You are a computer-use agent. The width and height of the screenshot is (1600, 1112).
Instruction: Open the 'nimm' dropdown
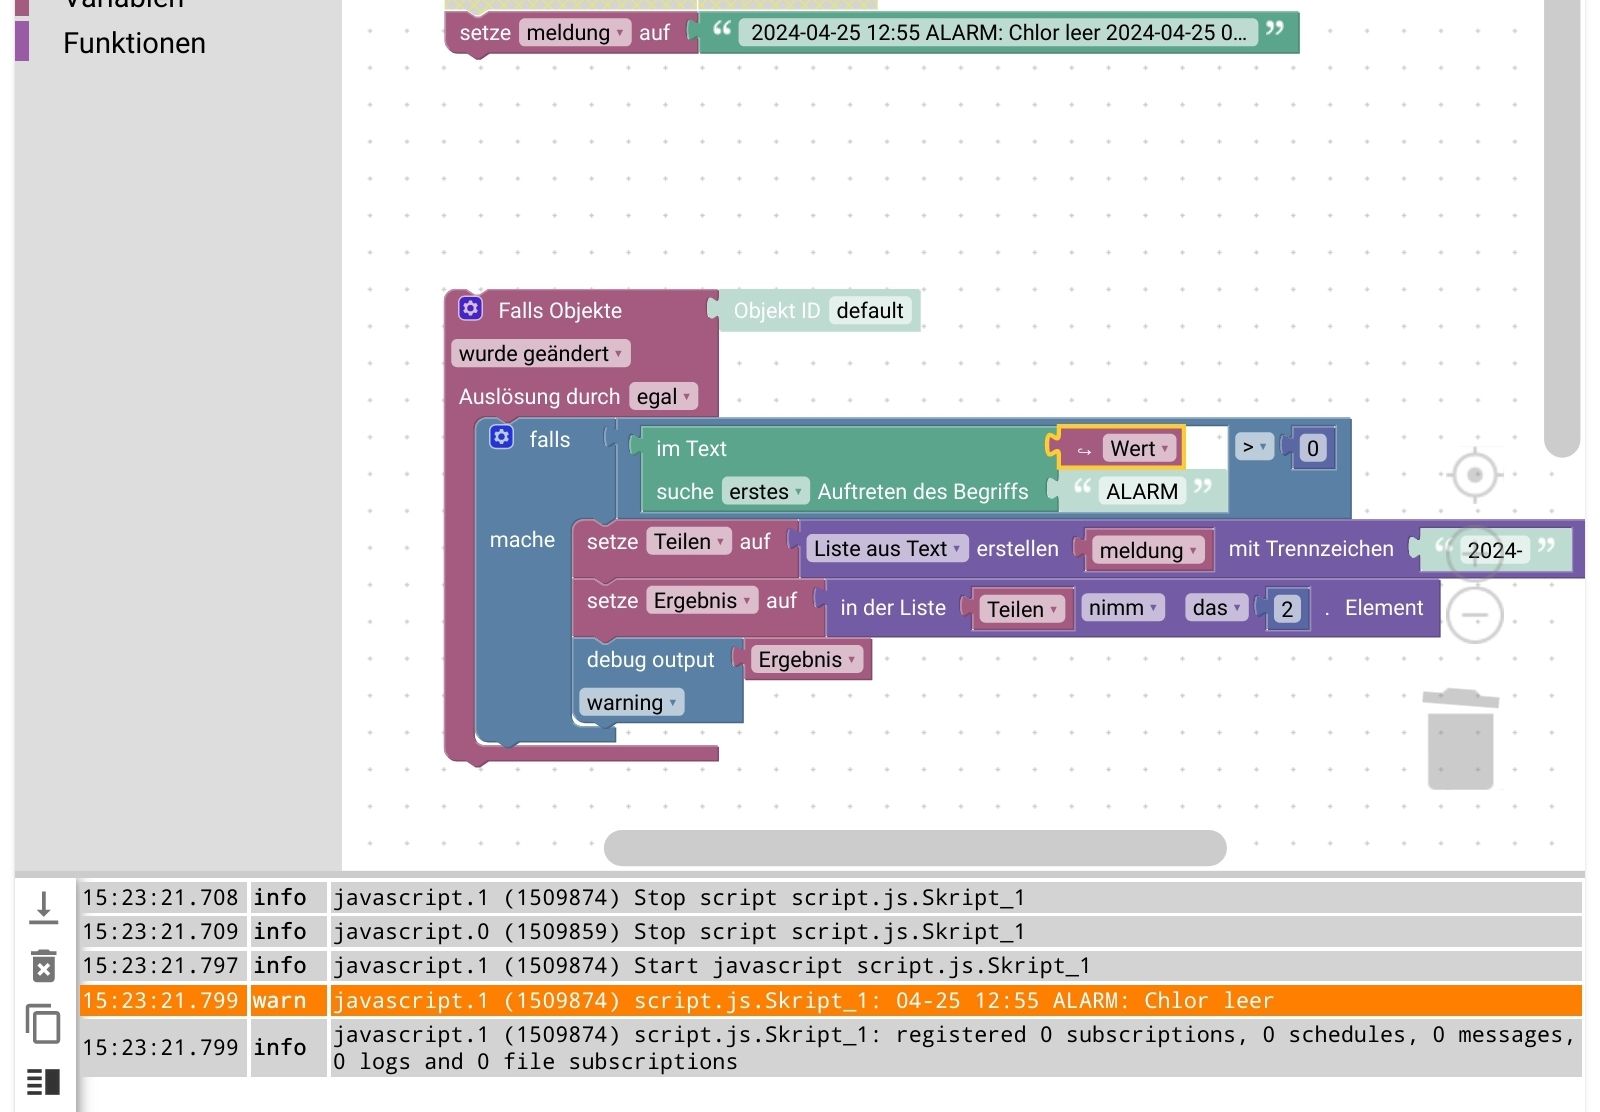(1122, 607)
